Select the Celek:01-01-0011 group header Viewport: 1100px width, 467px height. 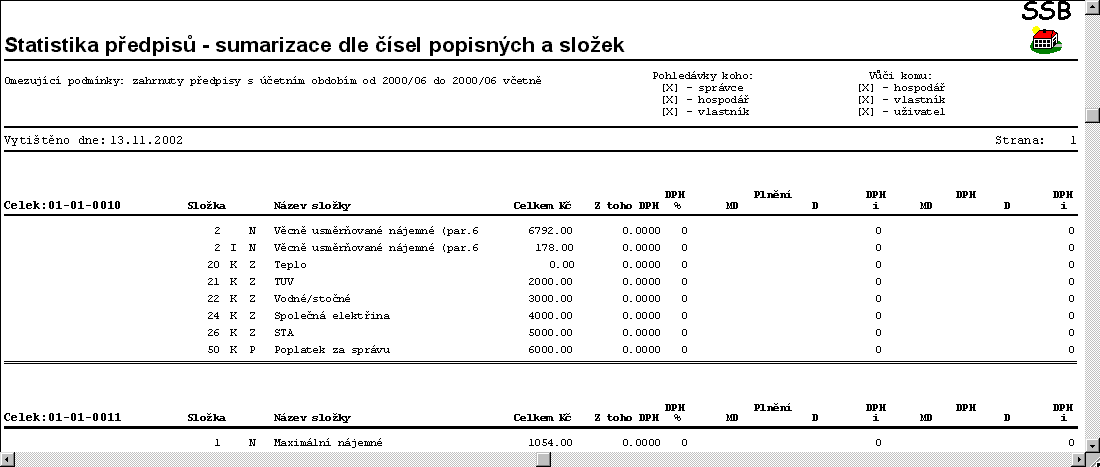click(x=63, y=417)
